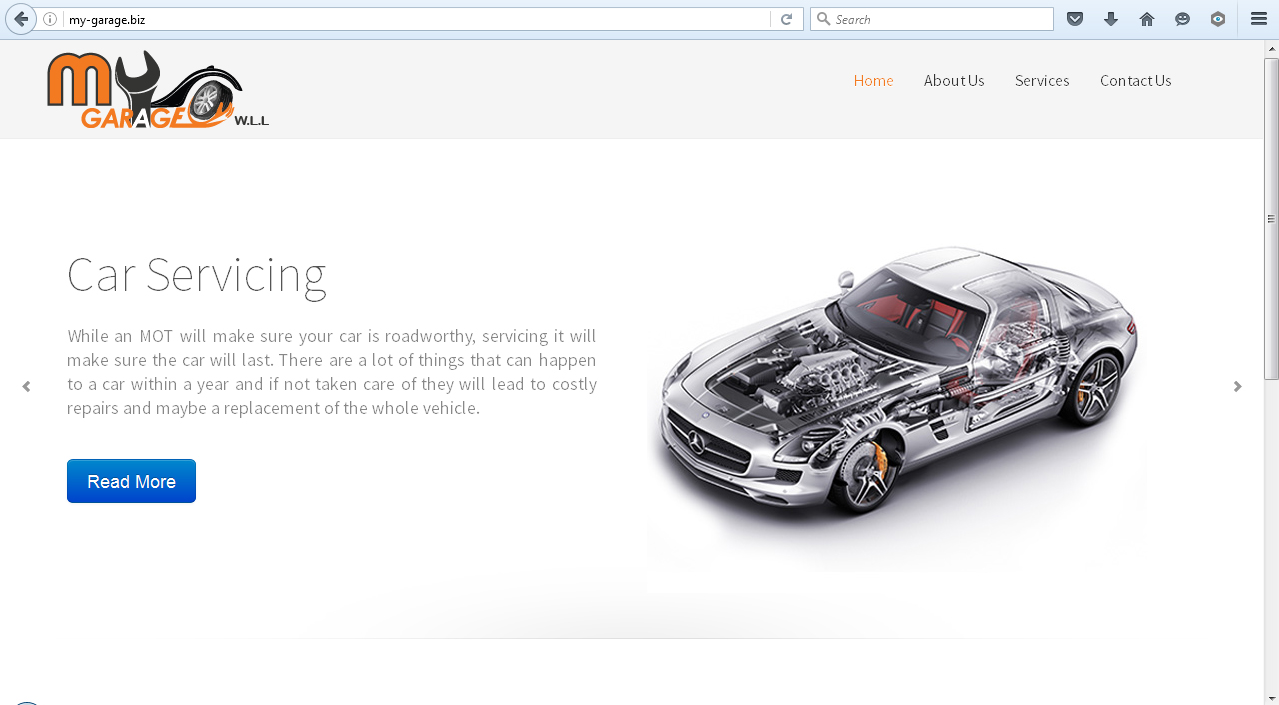1279x705 pixels.
Task: Click the My Garage logo
Action: pyautogui.click(x=157, y=91)
